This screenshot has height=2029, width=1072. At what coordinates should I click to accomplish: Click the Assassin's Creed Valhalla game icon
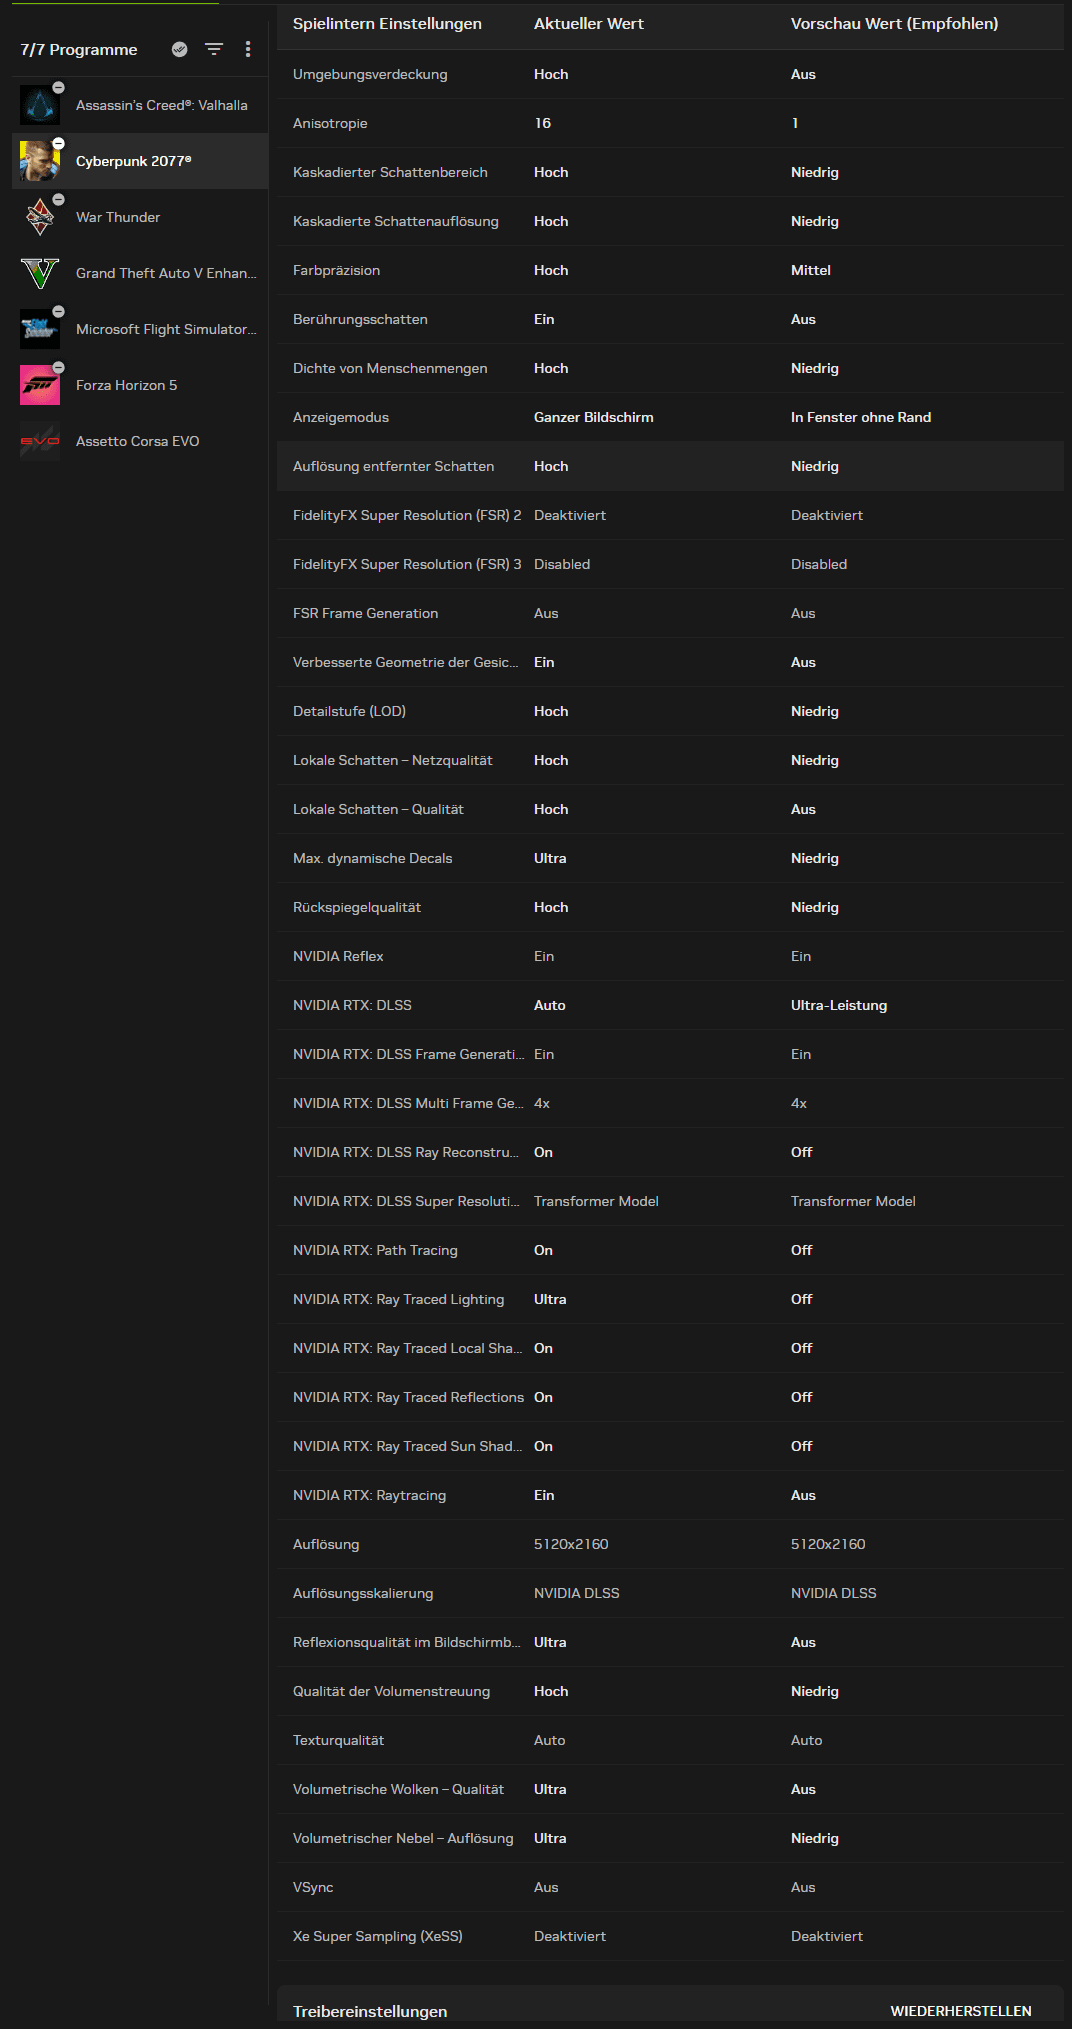40,105
